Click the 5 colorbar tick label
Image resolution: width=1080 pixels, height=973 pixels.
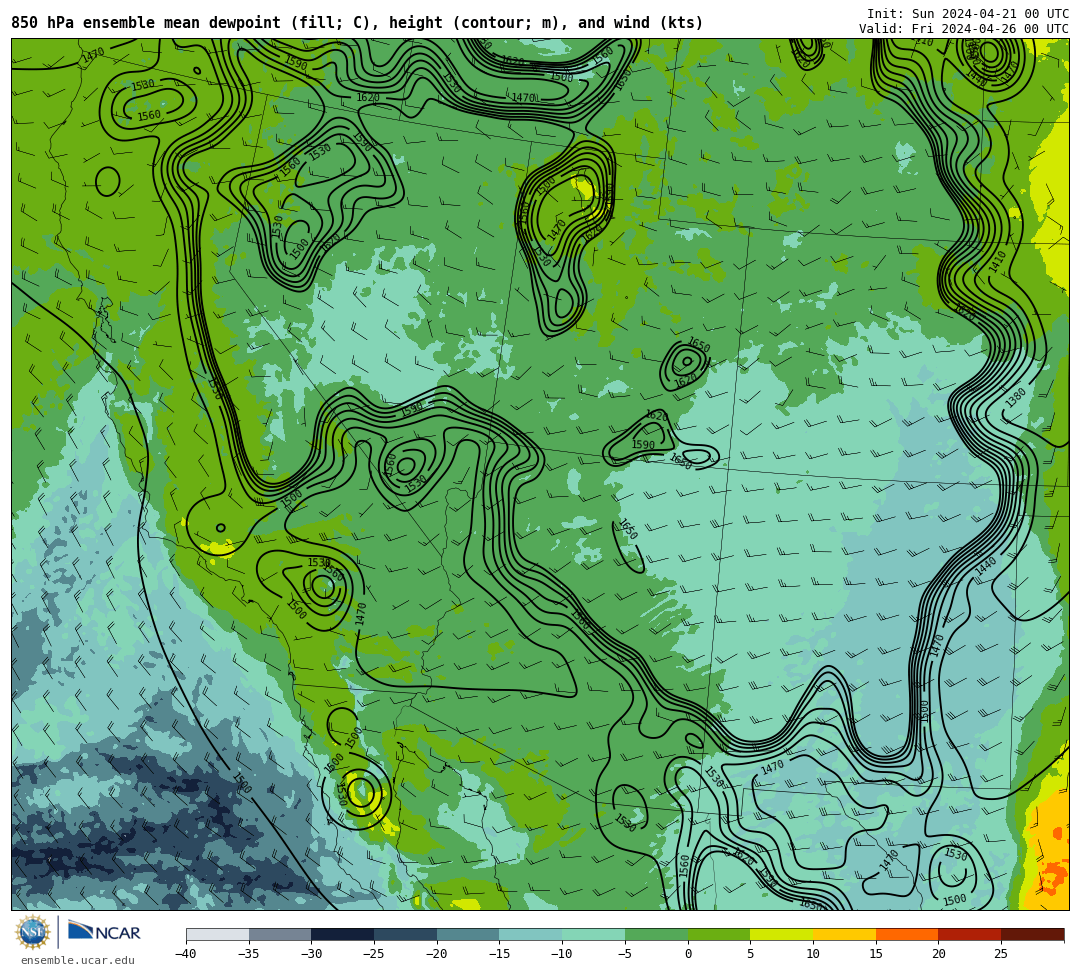pos(750,954)
